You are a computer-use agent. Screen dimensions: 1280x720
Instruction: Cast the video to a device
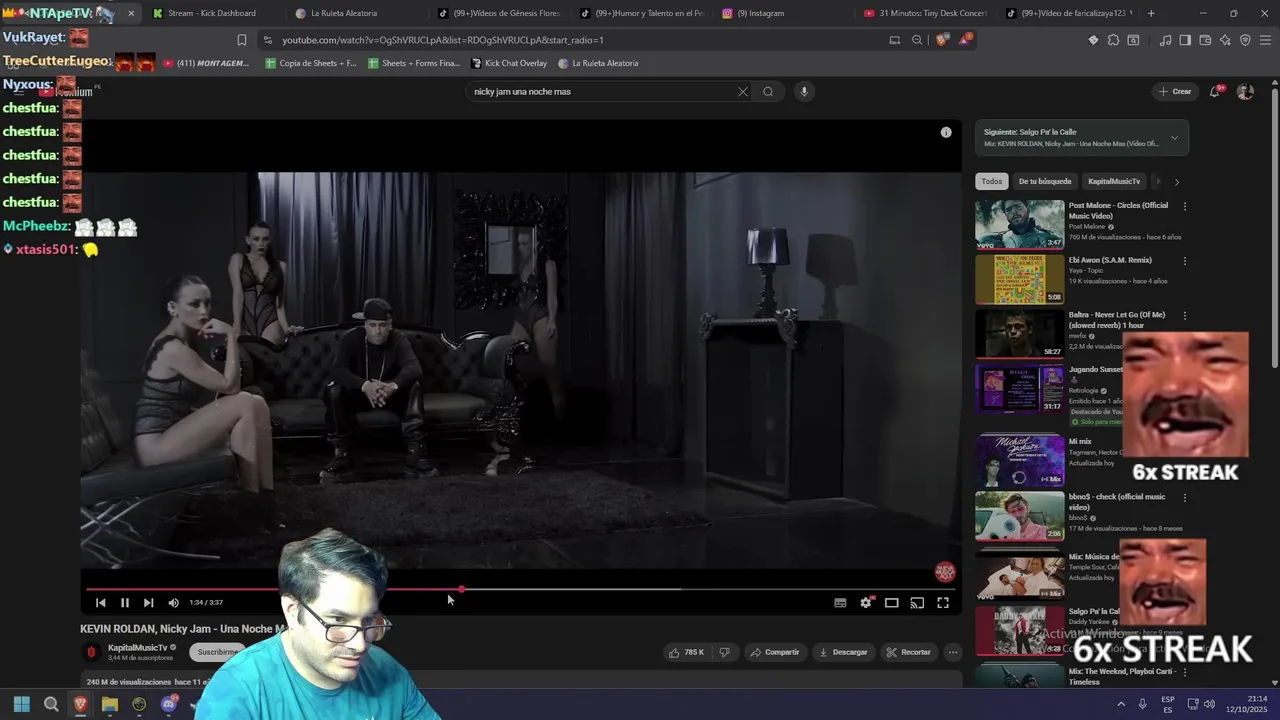coord(917,603)
